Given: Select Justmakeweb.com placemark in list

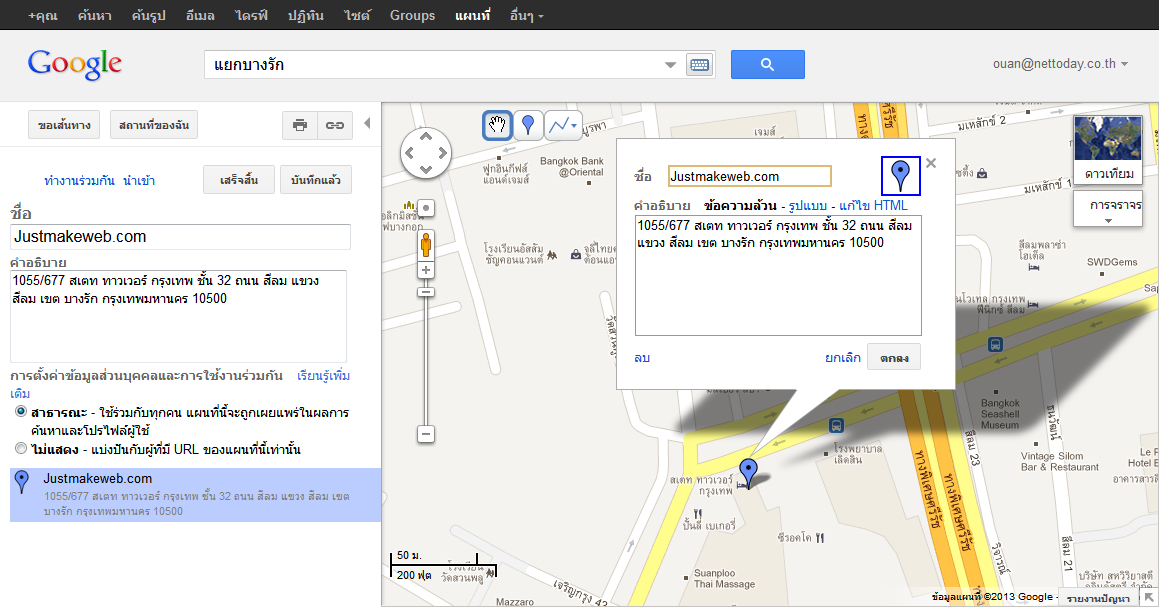Looking at the screenshot, I should [x=195, y=494].
